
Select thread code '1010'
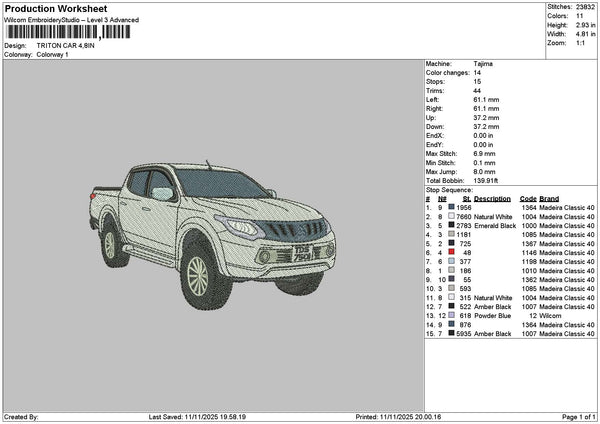[x=529, y=271]
